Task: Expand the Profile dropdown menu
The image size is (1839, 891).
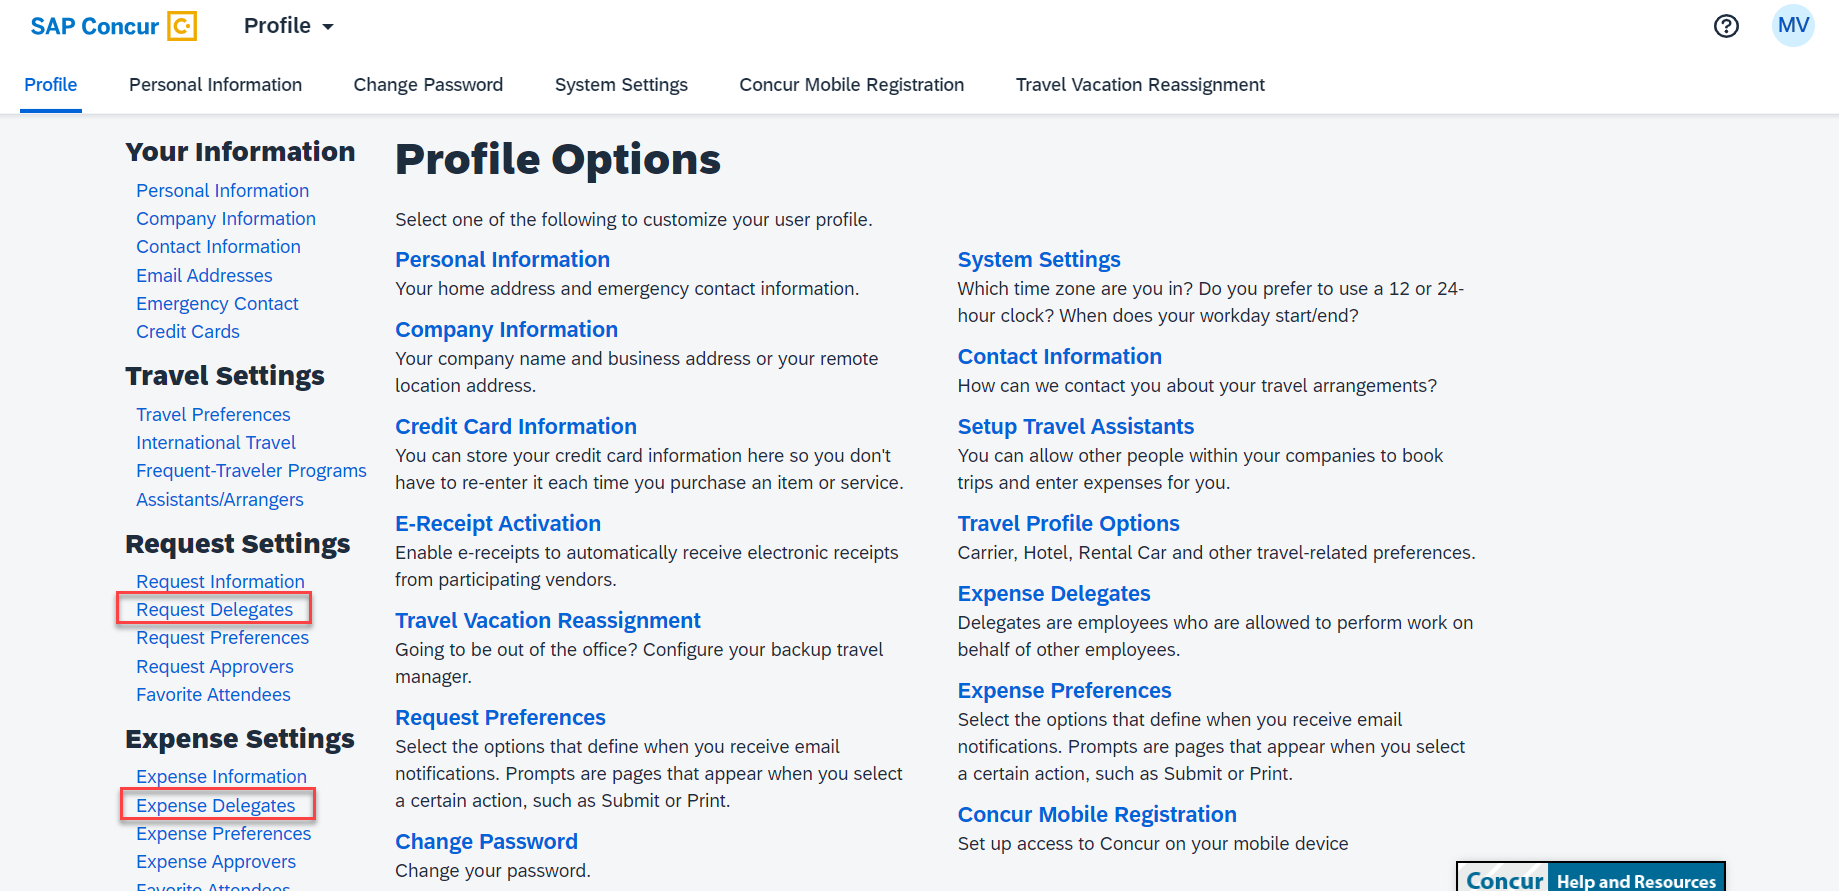Action: [288, 26]
